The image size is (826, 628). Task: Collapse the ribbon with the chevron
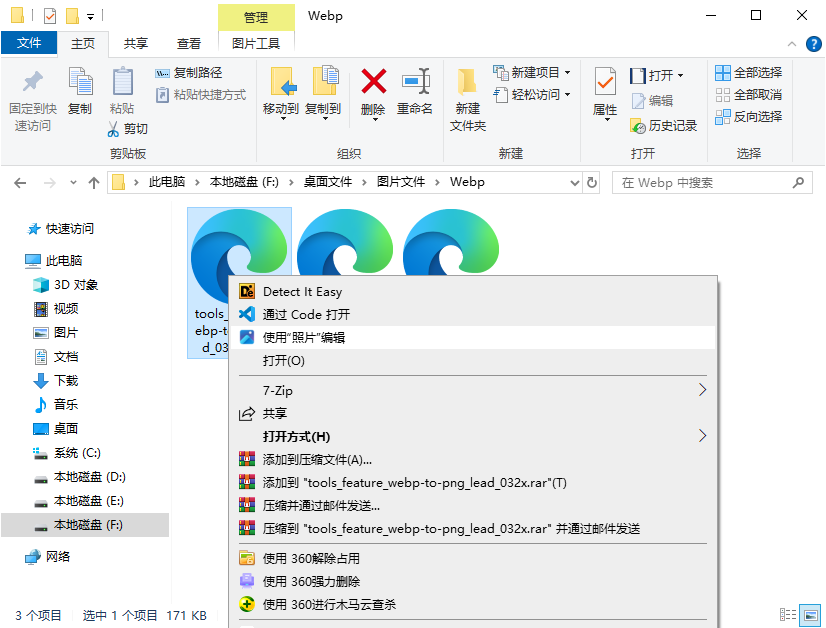[x=792, y=44]
